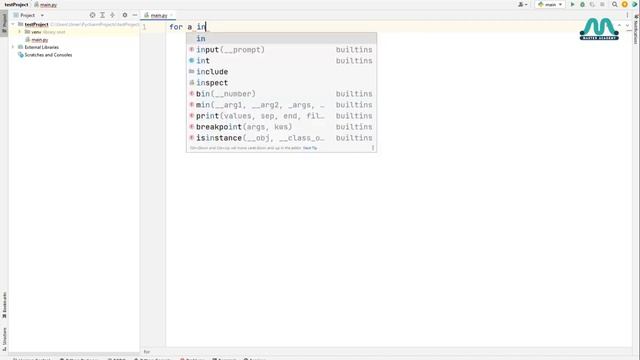This screenshot has height=360, width=640.
Task: Click the orange IDE updates icon
Action: pyautogui.click(x=624, y=4)
